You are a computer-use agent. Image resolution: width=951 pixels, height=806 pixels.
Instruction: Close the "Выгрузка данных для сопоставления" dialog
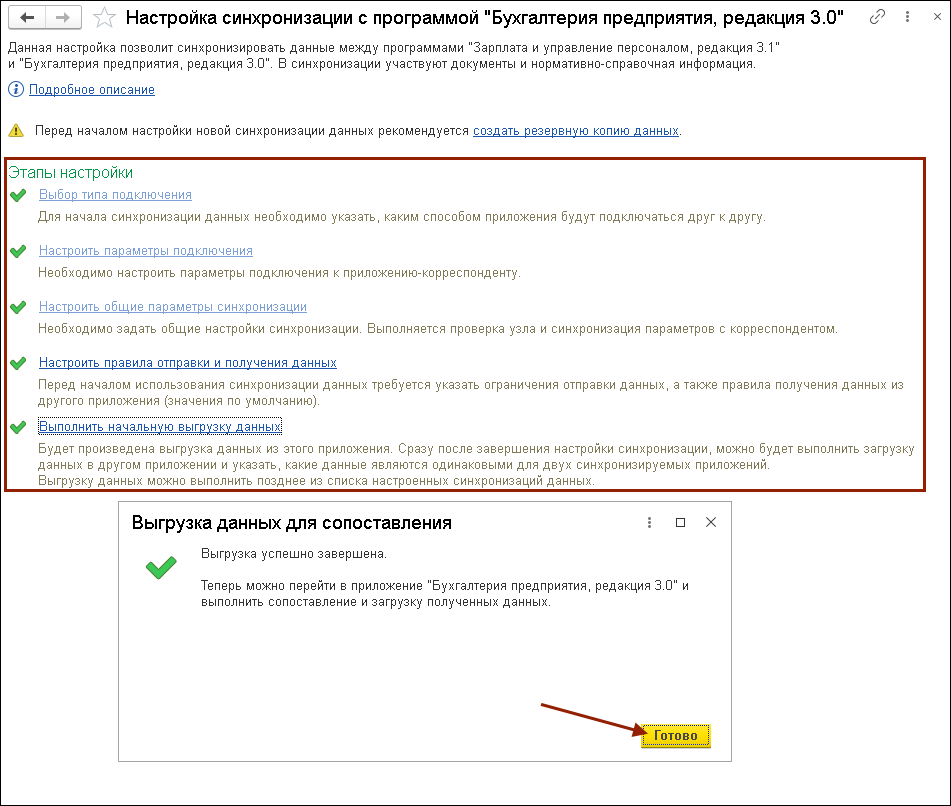click(x=711, y=522)
